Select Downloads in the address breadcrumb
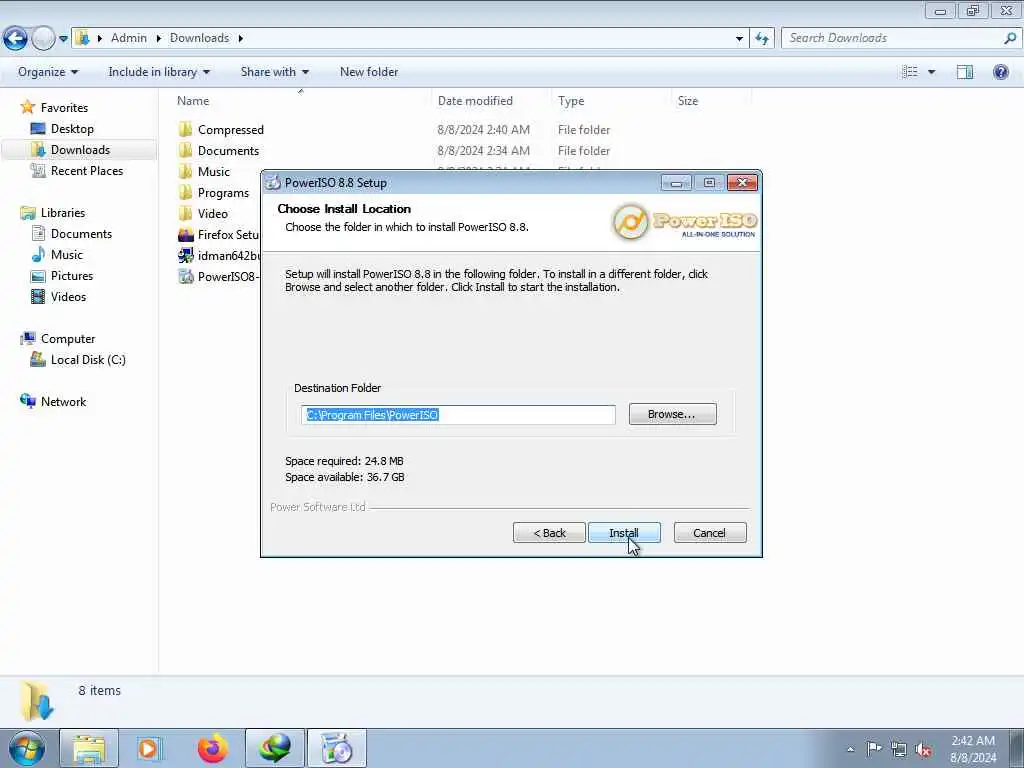1024x768 pixels. tap(199, 38)
